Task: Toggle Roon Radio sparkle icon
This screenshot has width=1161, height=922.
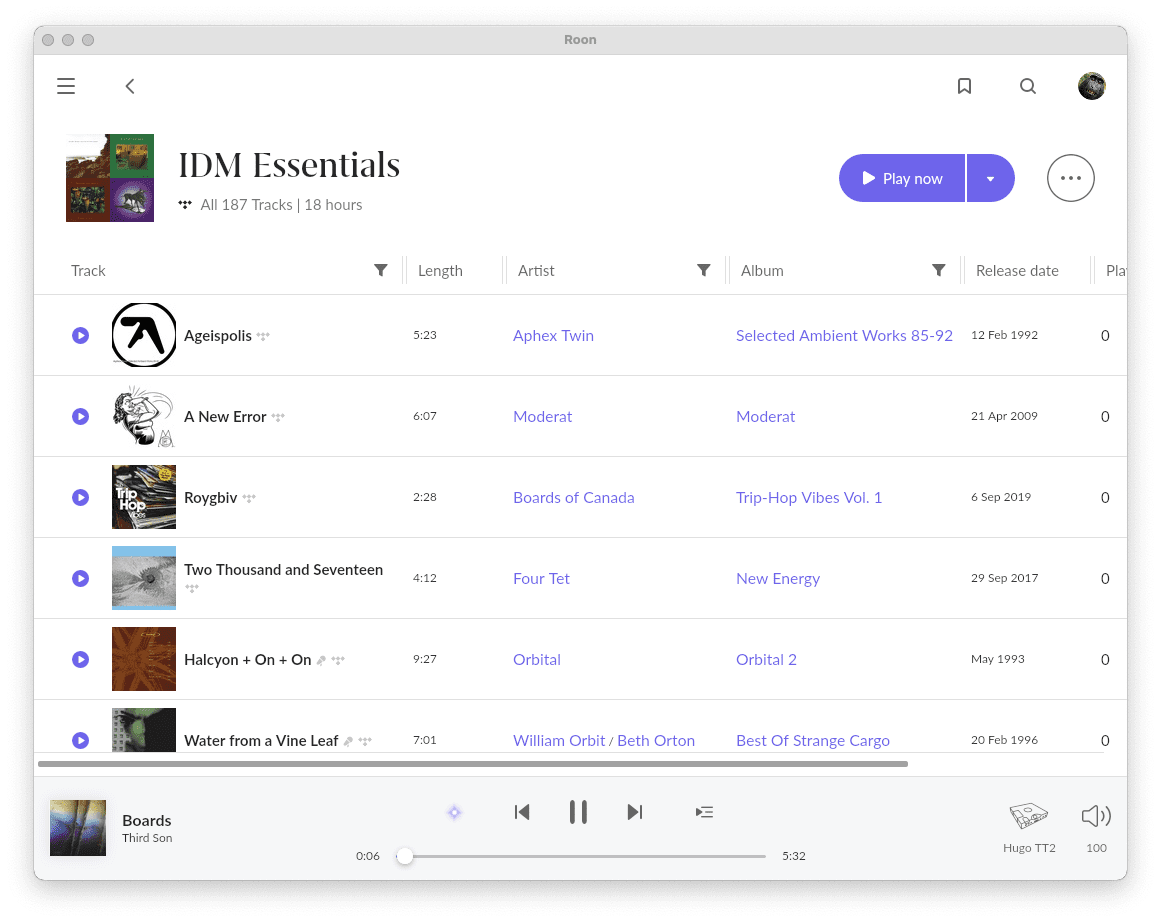Action: pyautogui.click(x=454, y=812)
